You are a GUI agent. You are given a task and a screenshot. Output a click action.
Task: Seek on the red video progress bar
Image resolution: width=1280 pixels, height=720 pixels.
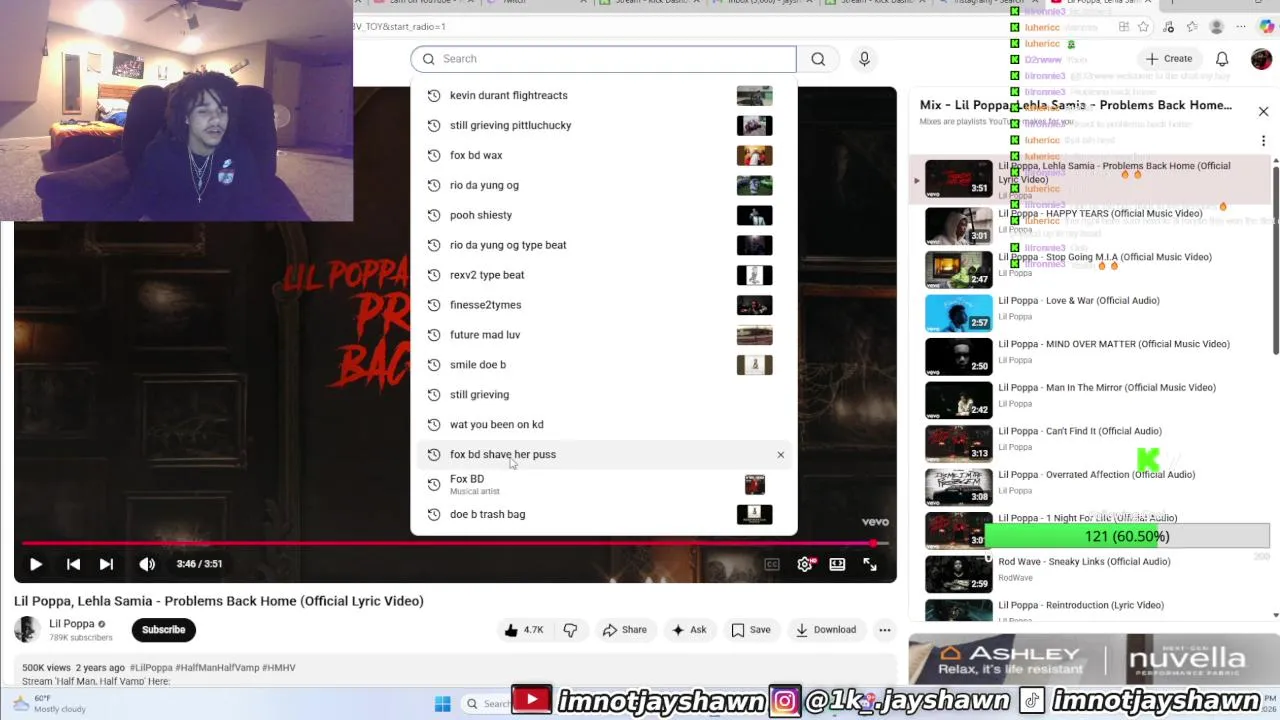click(x=455, y=544)
